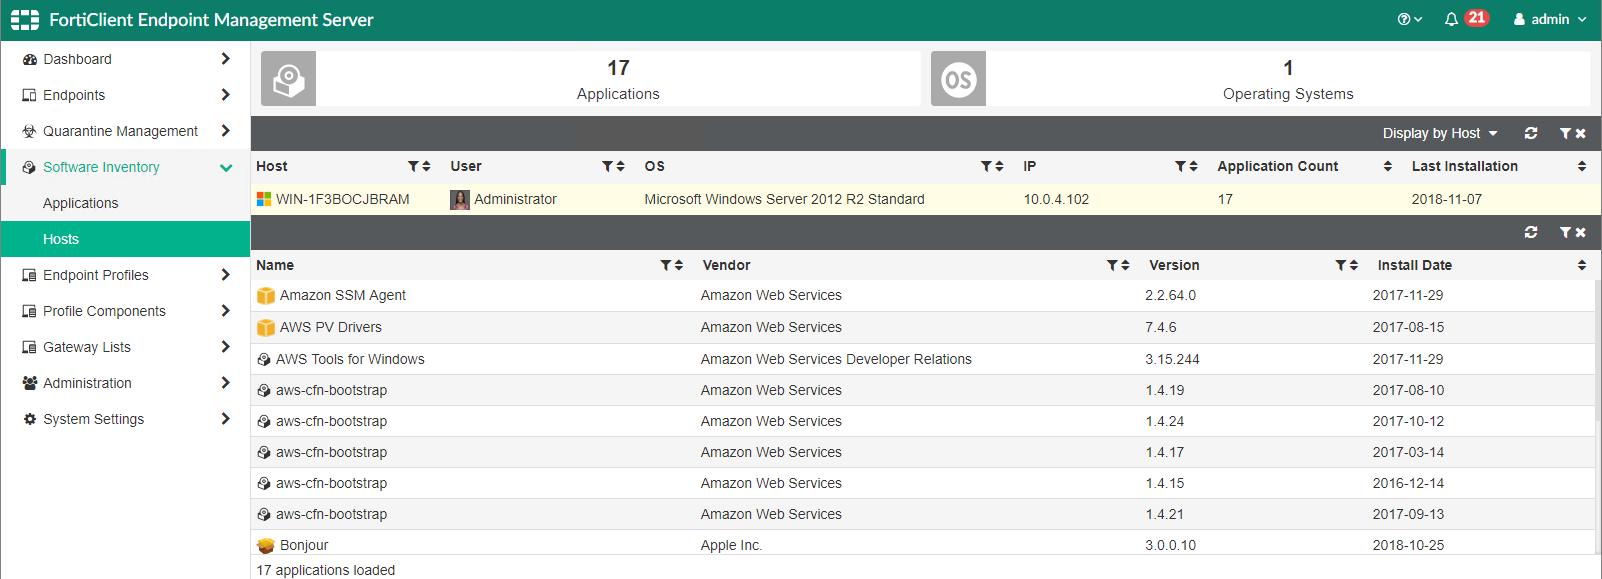Open the admin user menu
This screenshot has width=1602, height=579.
click(x=1549, y=19)
